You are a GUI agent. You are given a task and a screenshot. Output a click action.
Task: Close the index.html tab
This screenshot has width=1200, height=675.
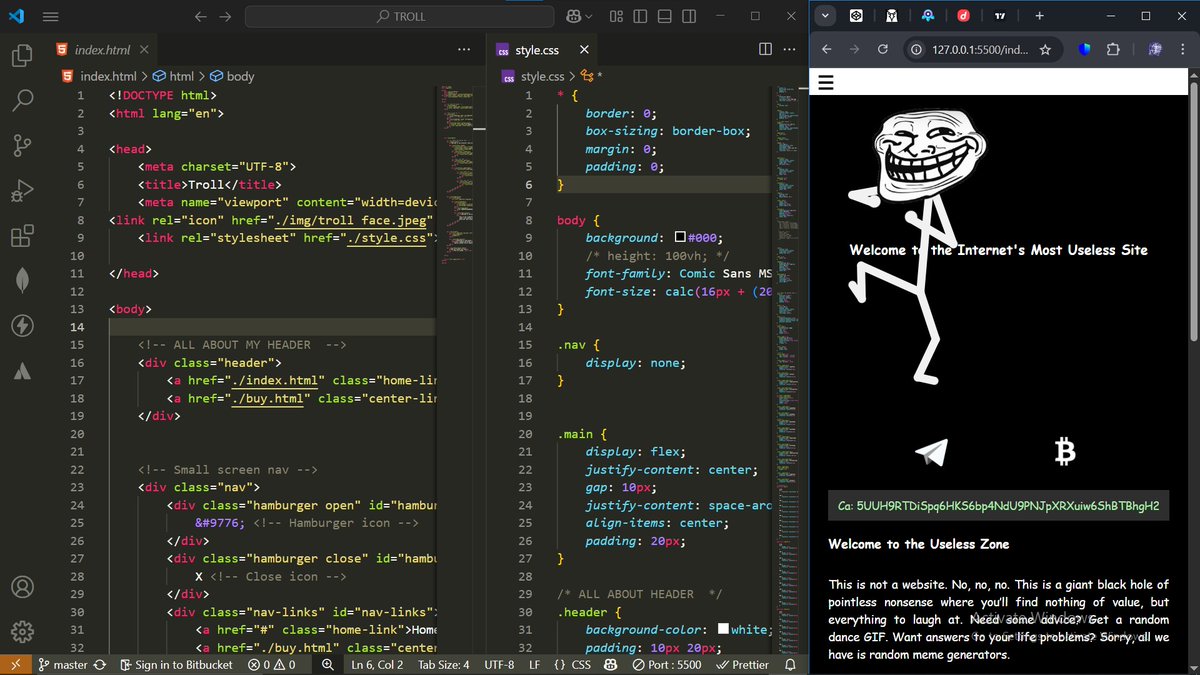(144, 50)
